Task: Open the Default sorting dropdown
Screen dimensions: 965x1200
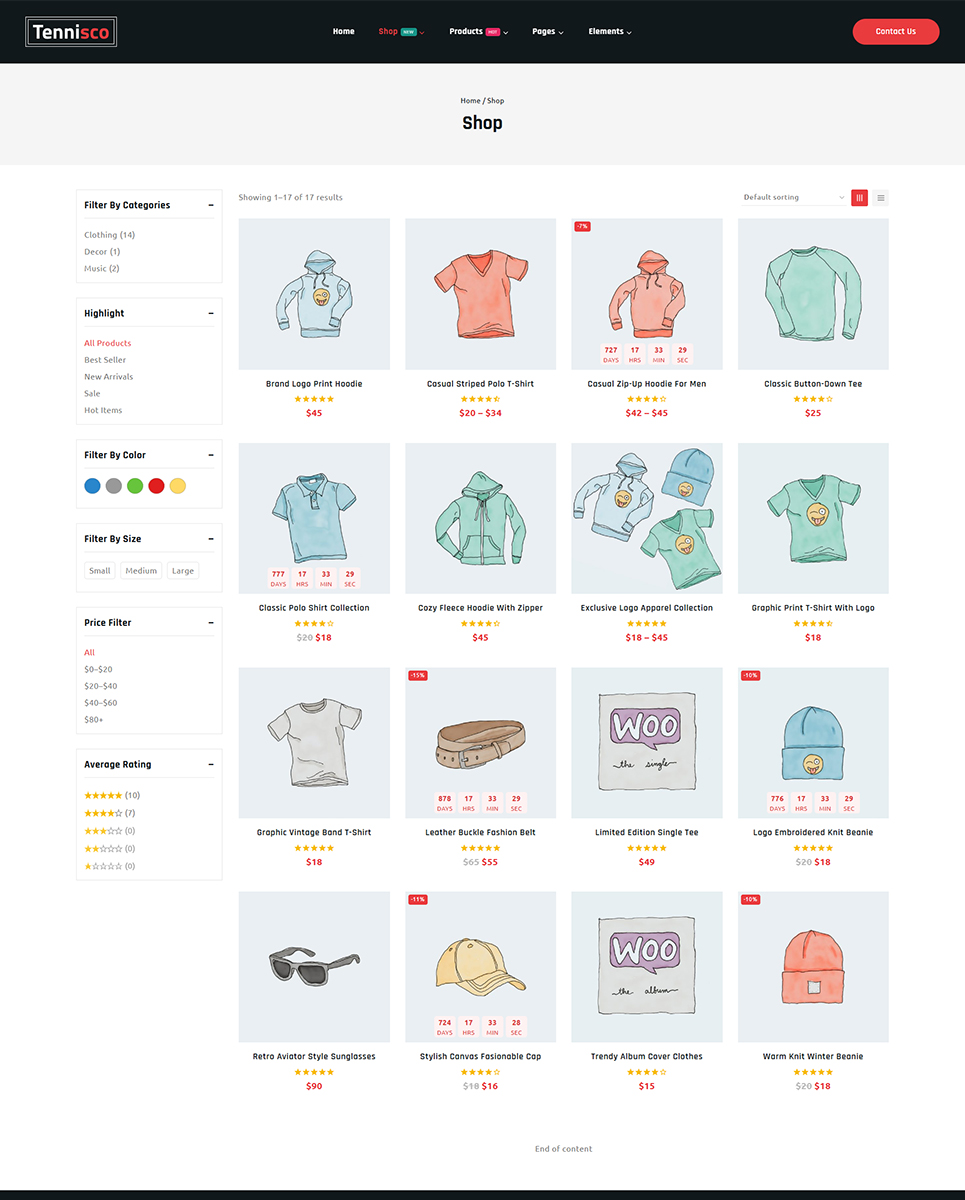Action: pos(794,198)
